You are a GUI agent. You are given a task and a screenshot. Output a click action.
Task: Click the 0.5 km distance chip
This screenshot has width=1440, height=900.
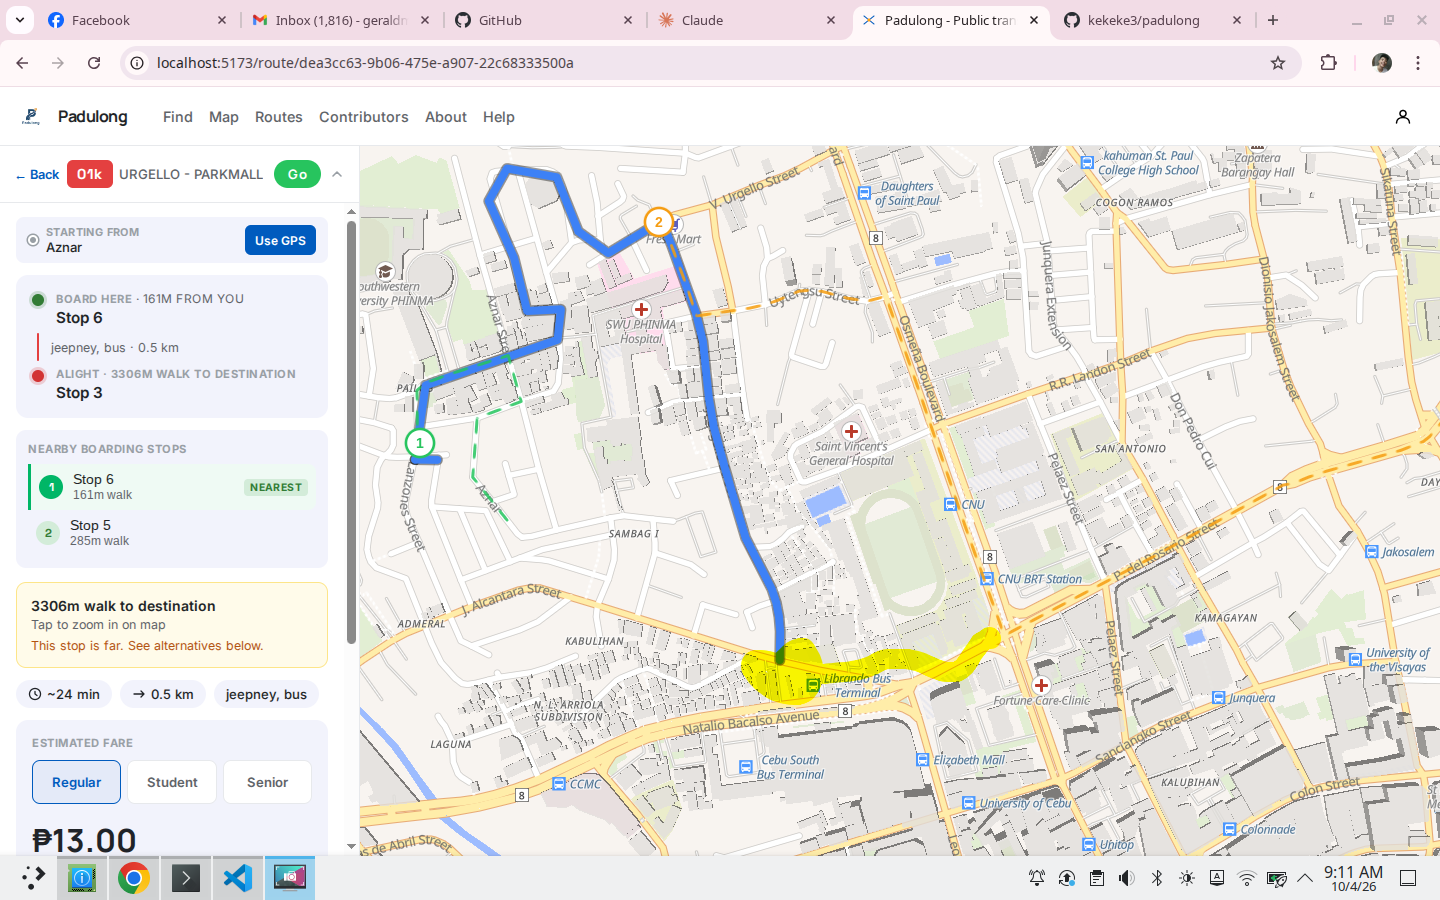coord(163,694)
